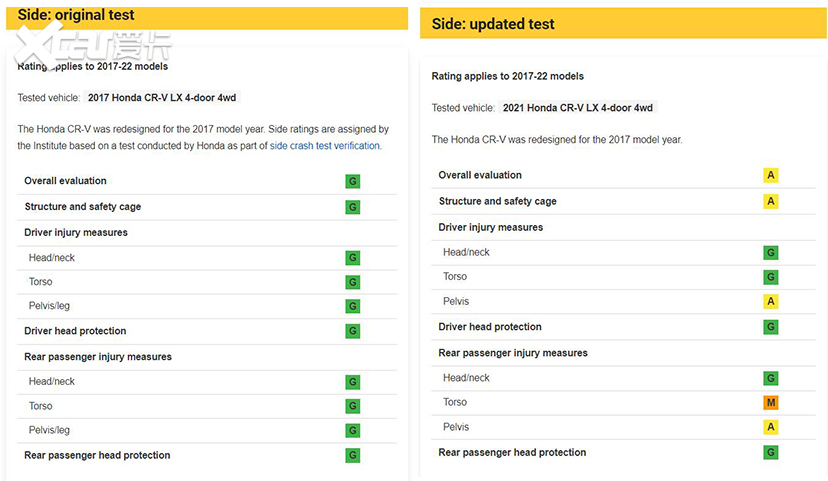
Task: Click 'Driver injury measures' heading in original test
Action: click(x=76, y=232)
